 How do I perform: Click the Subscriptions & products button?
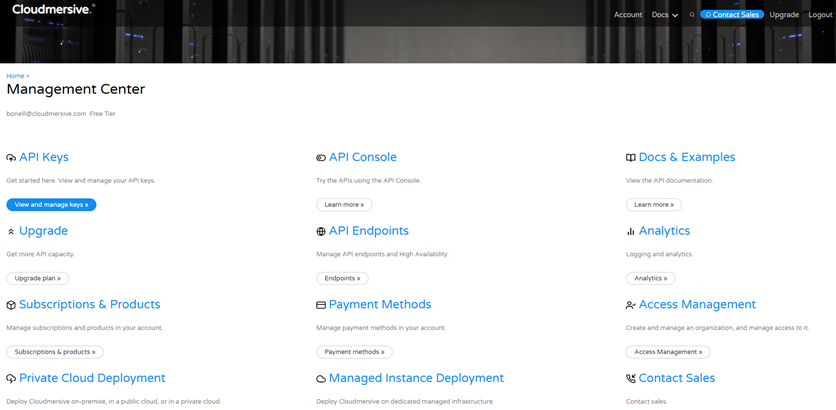click(55, 352)
